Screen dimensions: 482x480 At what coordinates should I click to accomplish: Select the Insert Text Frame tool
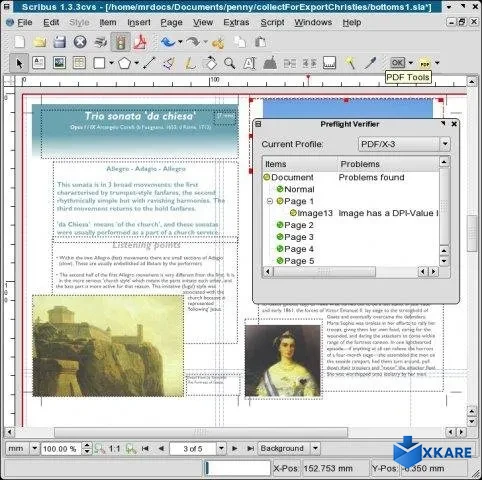(39, 63)
